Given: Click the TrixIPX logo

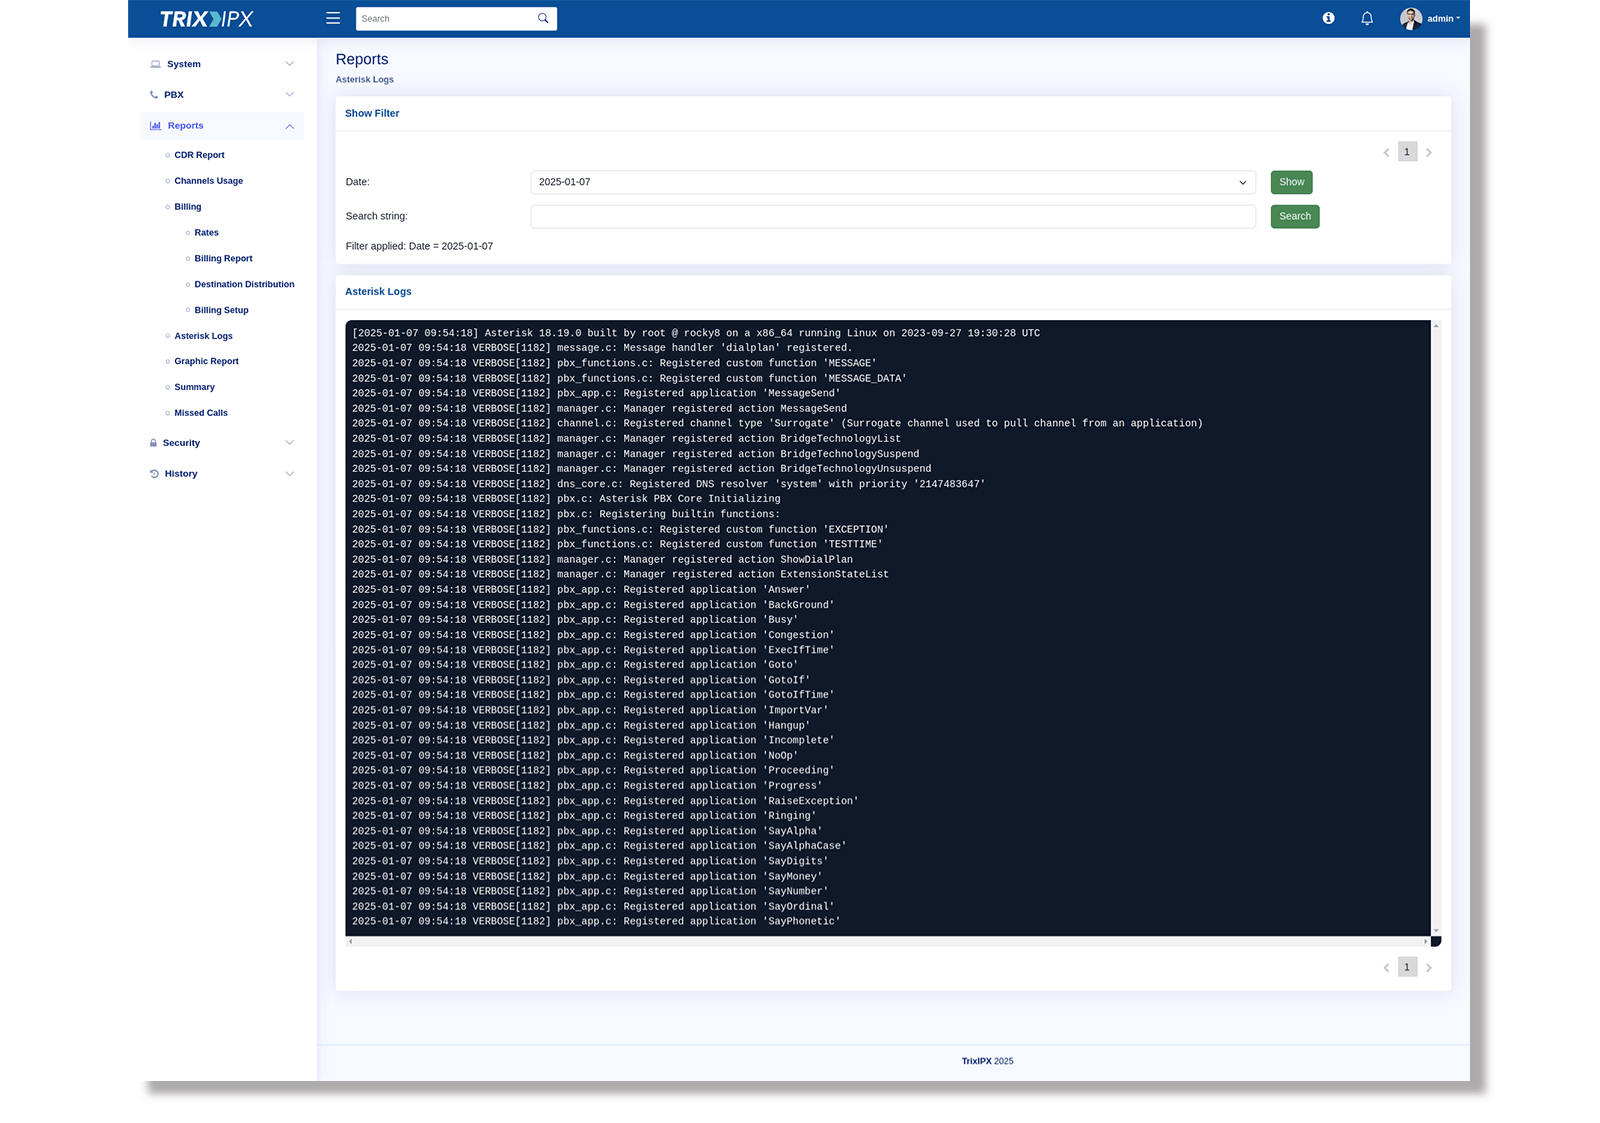Looking at the screenshot, I should (207, 19).
